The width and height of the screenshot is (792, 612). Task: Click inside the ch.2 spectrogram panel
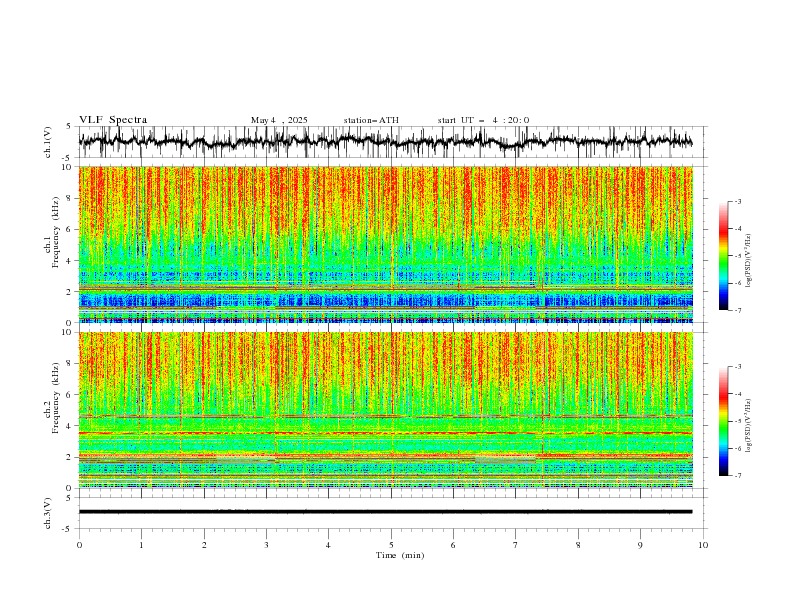point(385,410)
